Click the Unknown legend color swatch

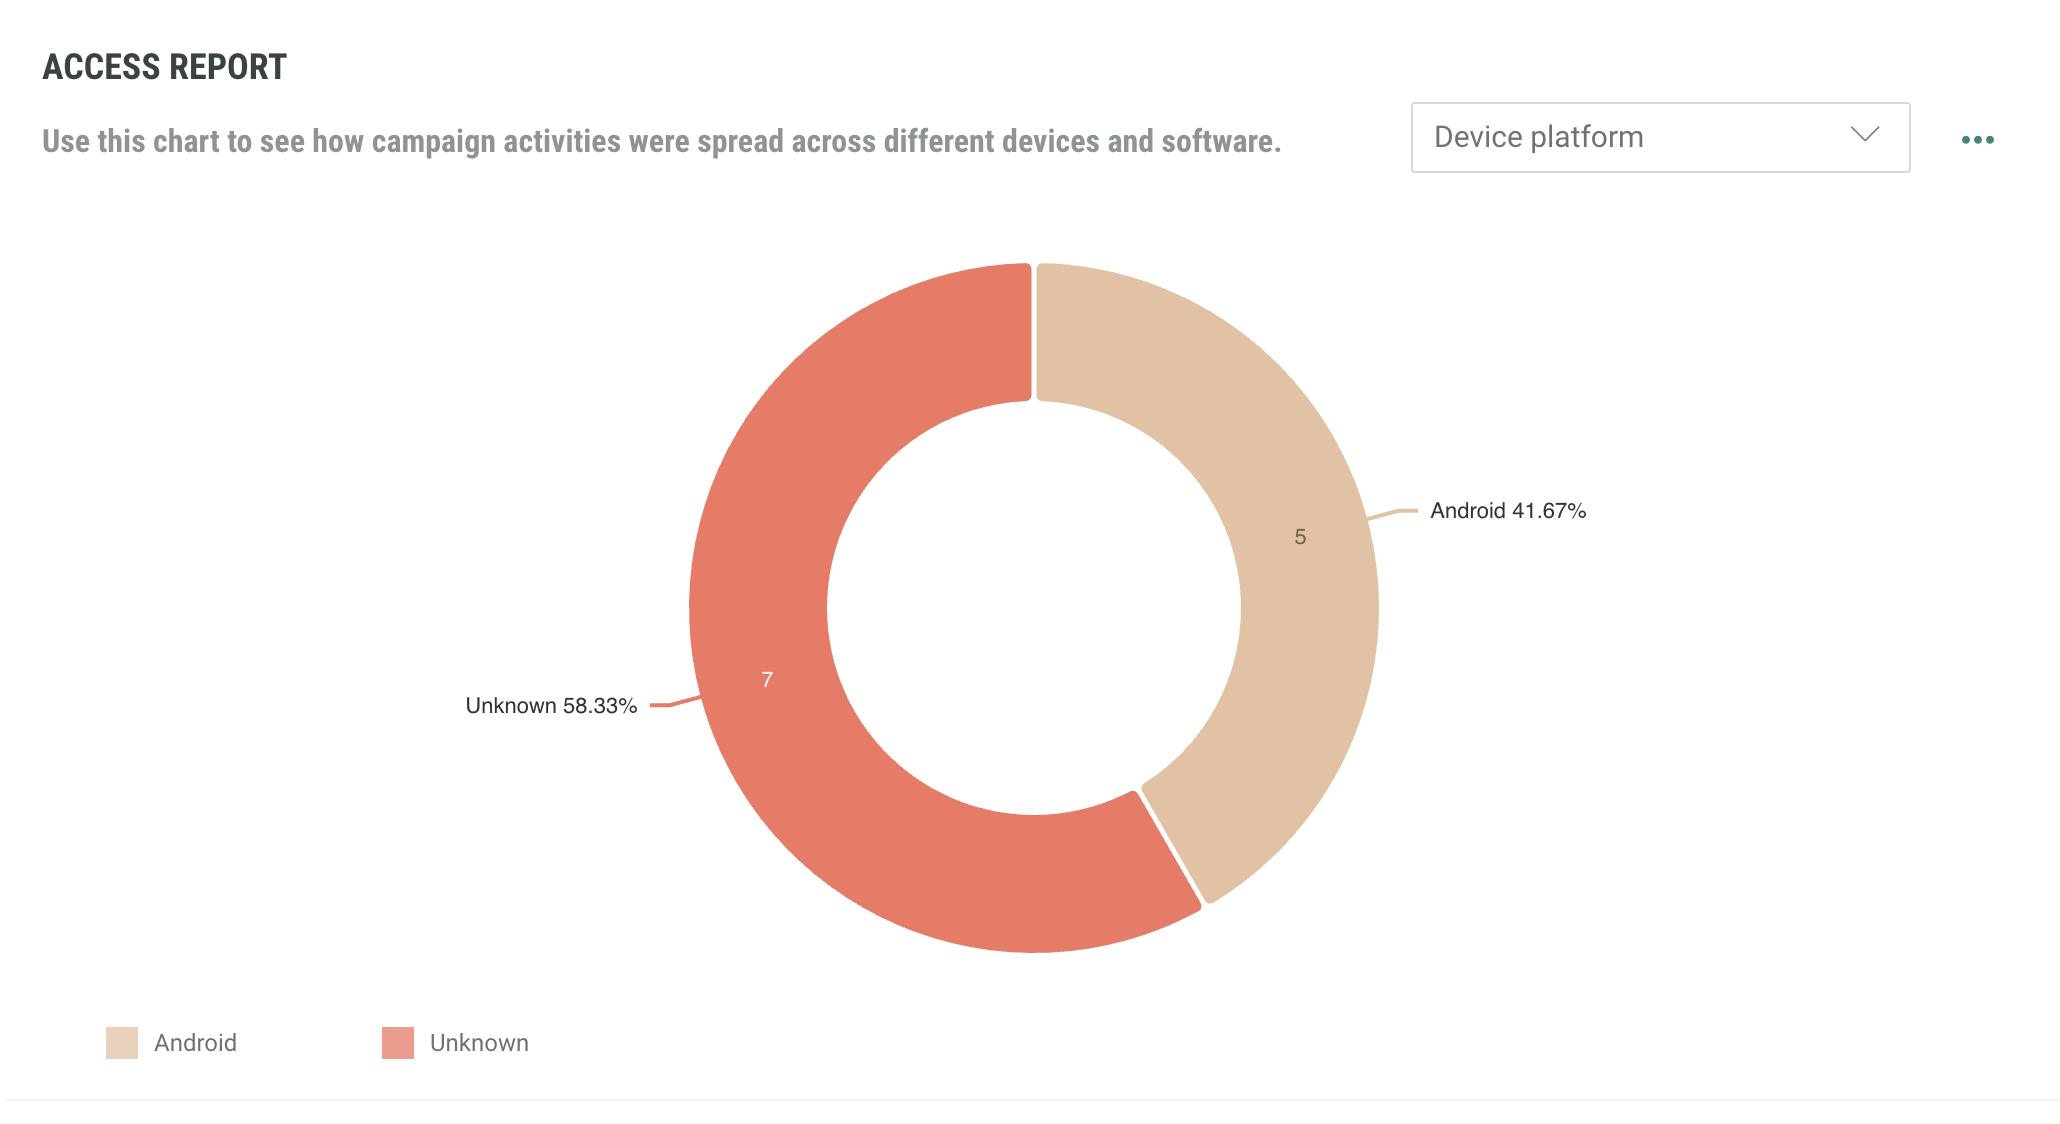click(398, 1043)
